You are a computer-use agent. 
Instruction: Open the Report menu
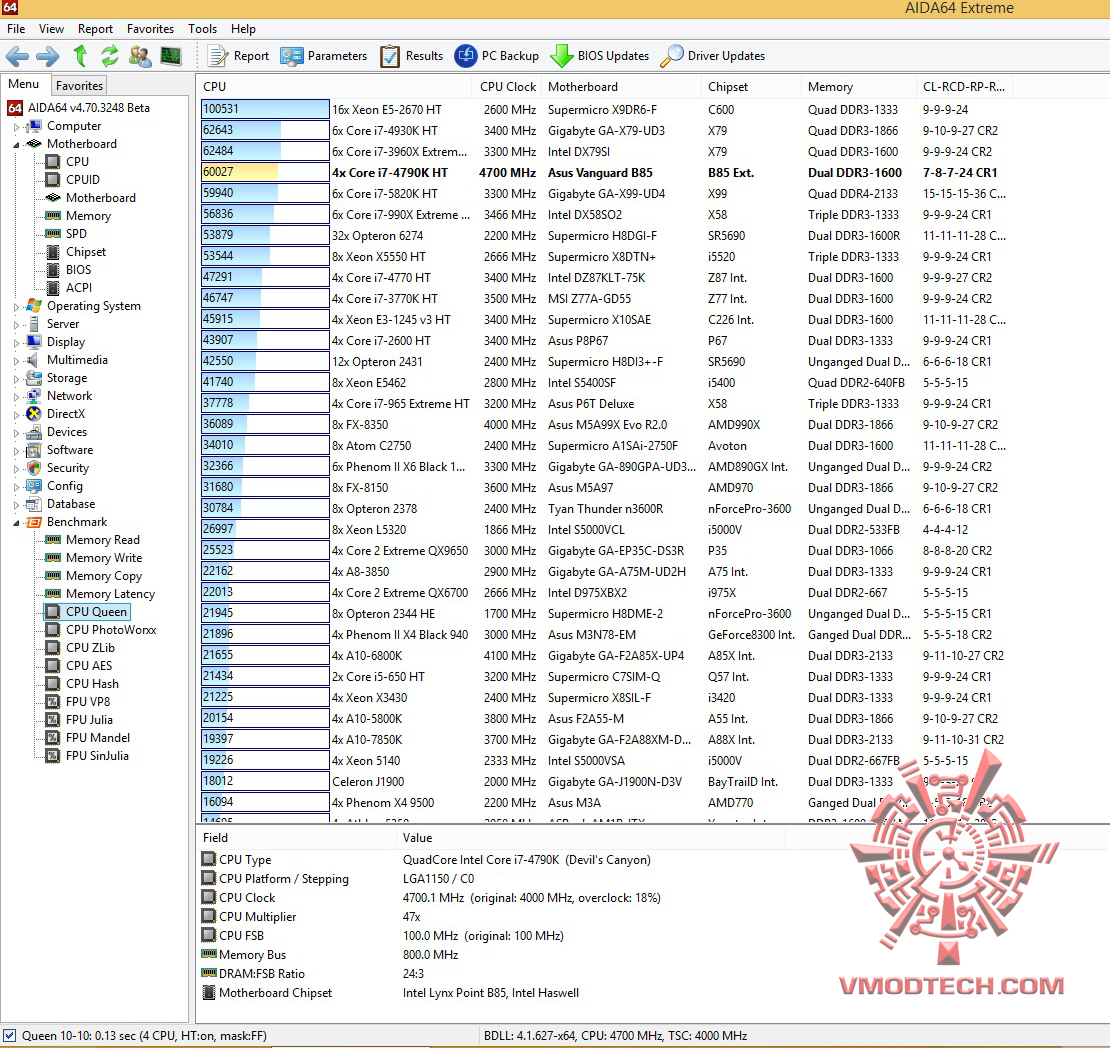pos(96,29)
